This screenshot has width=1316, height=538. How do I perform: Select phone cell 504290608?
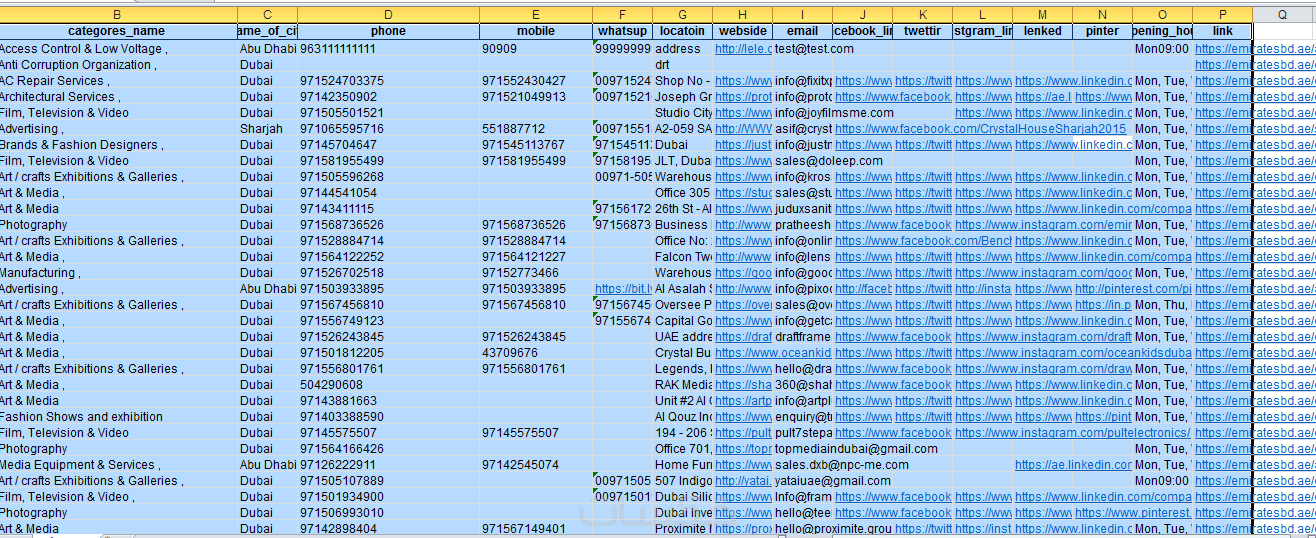pos(388,385)
